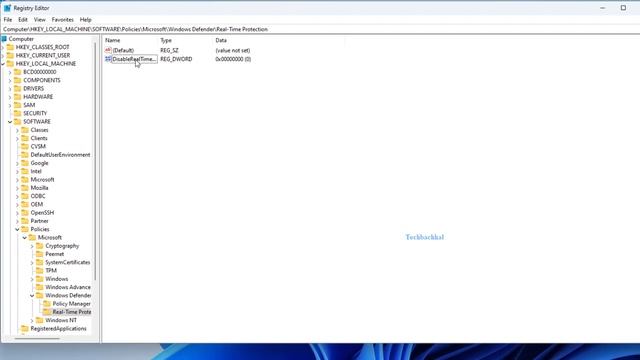Viewport: 640px width, 360px height.
Task: Click the COMPONENTS folder icon
Action: click(18, 80)
